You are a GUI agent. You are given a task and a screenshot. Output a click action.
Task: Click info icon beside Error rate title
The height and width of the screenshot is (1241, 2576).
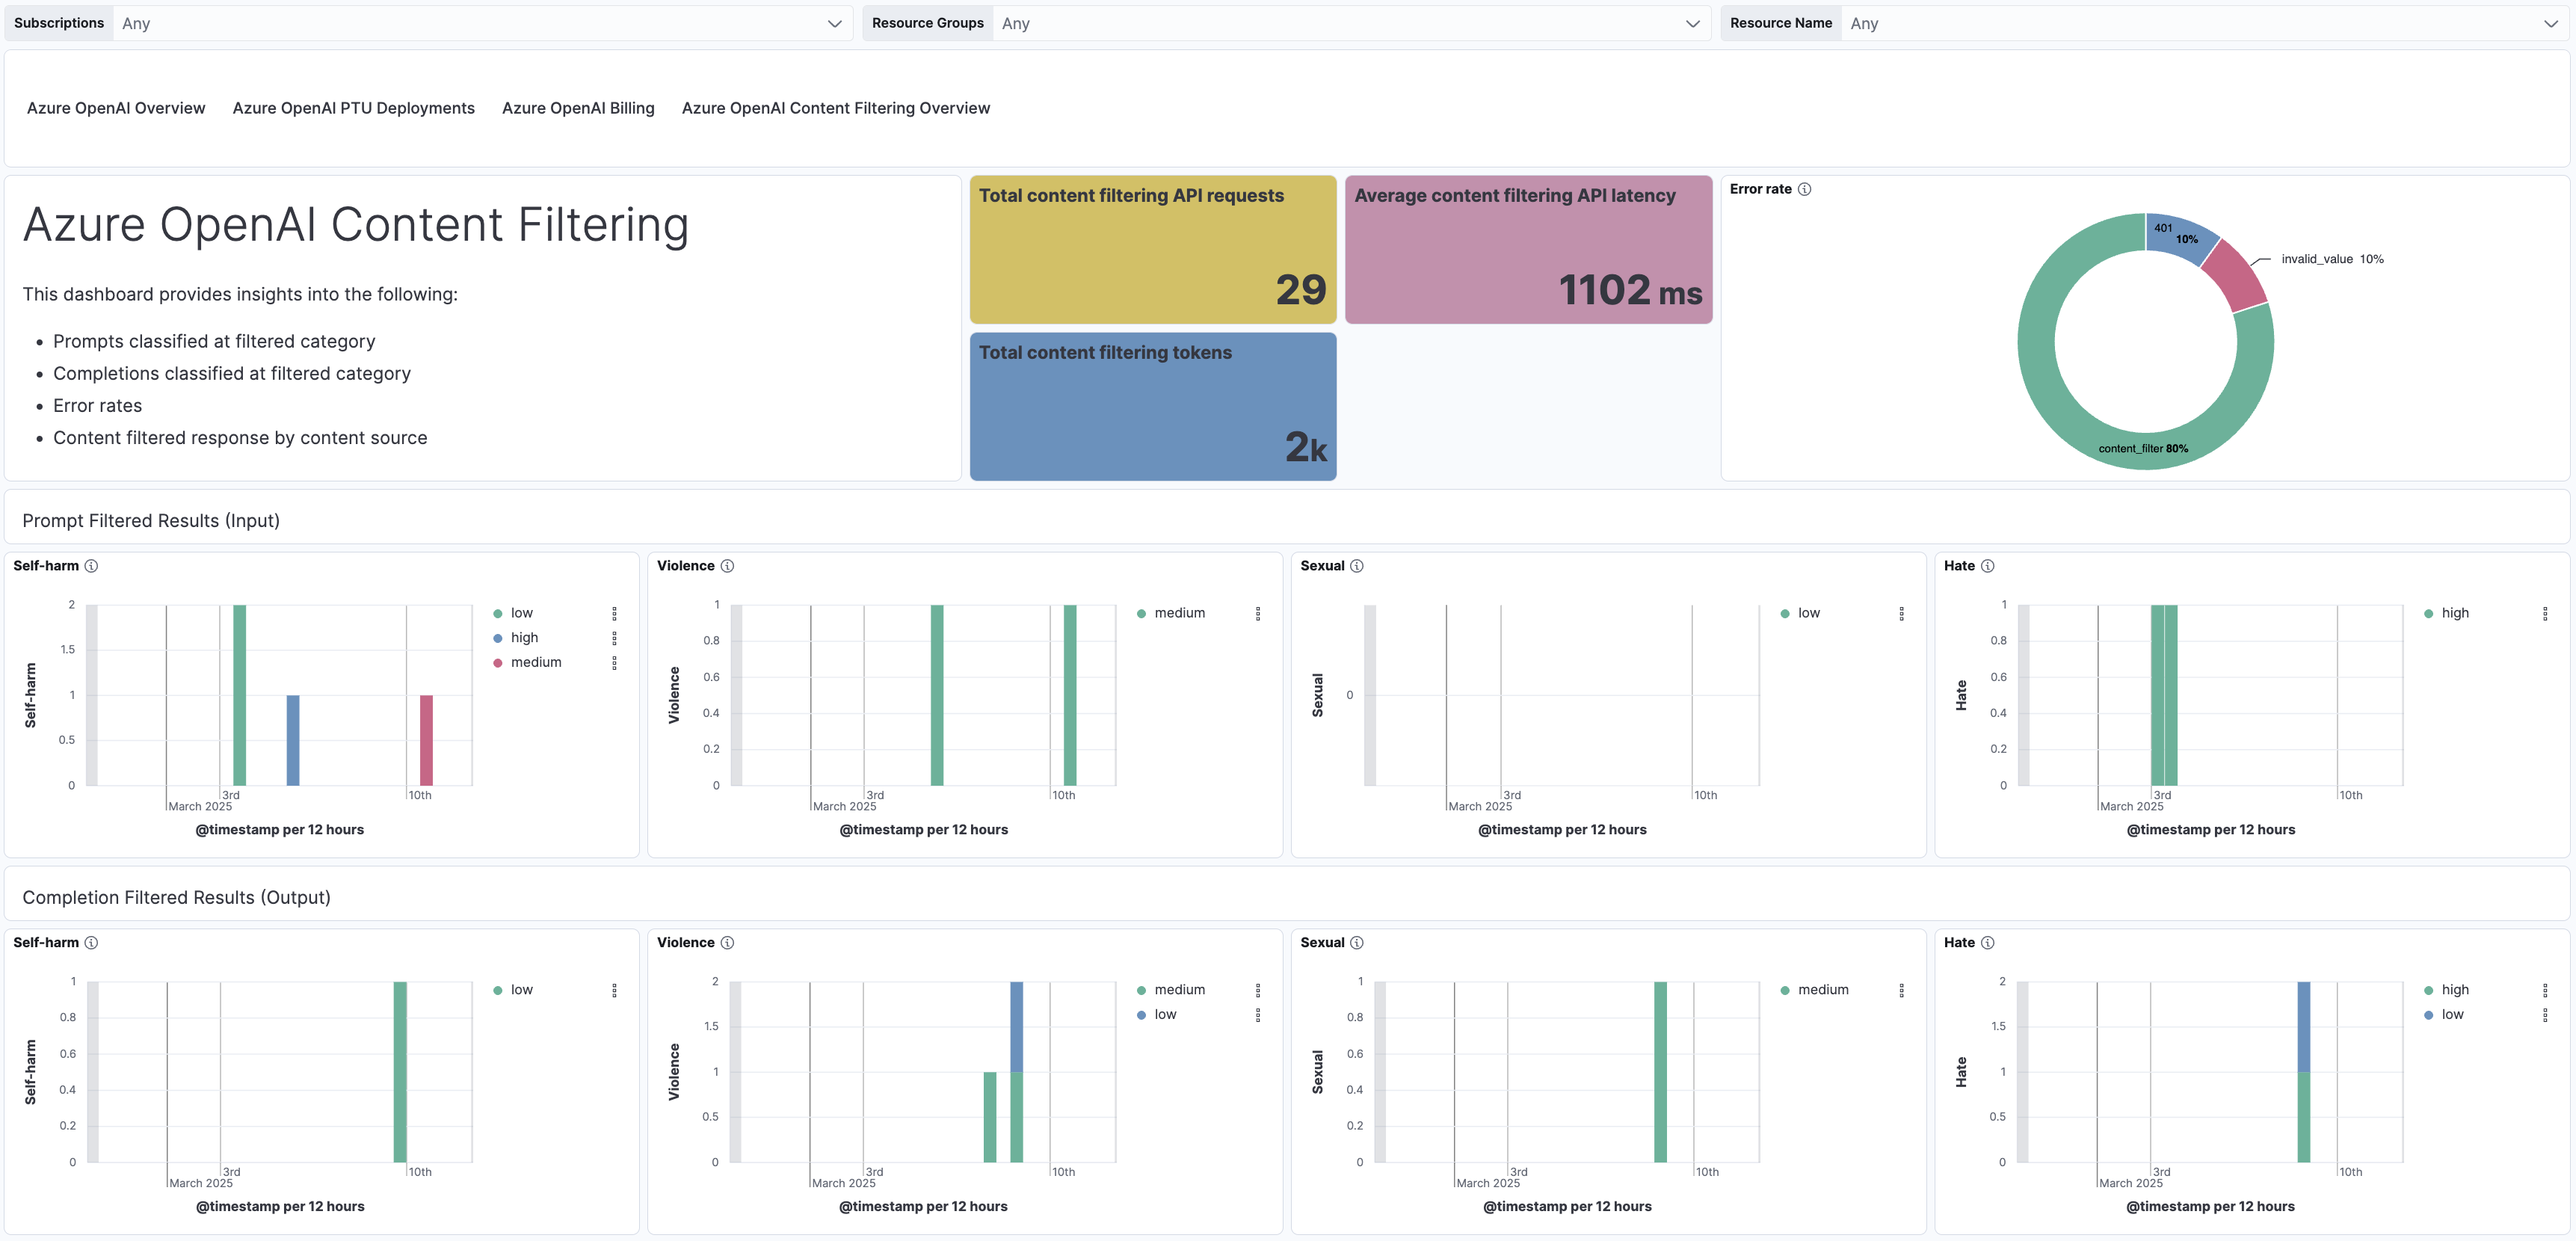point(1804,189)
